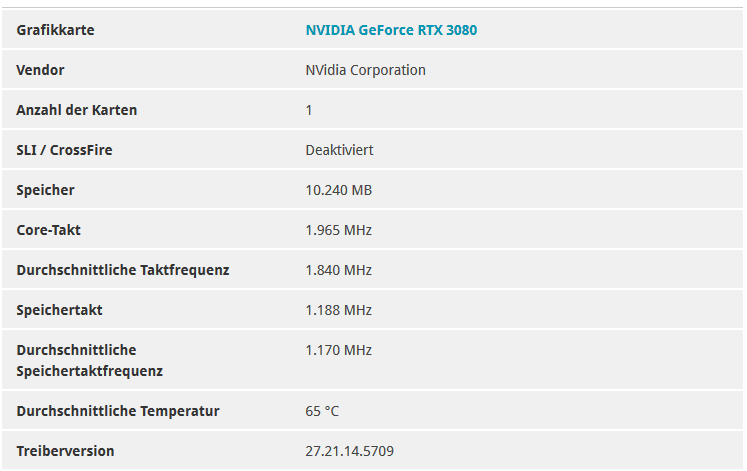Click the NVidia Corporation vendor value
Viewport: 747px width, 471px height.
pyautogui.click(x=365, y=70)
